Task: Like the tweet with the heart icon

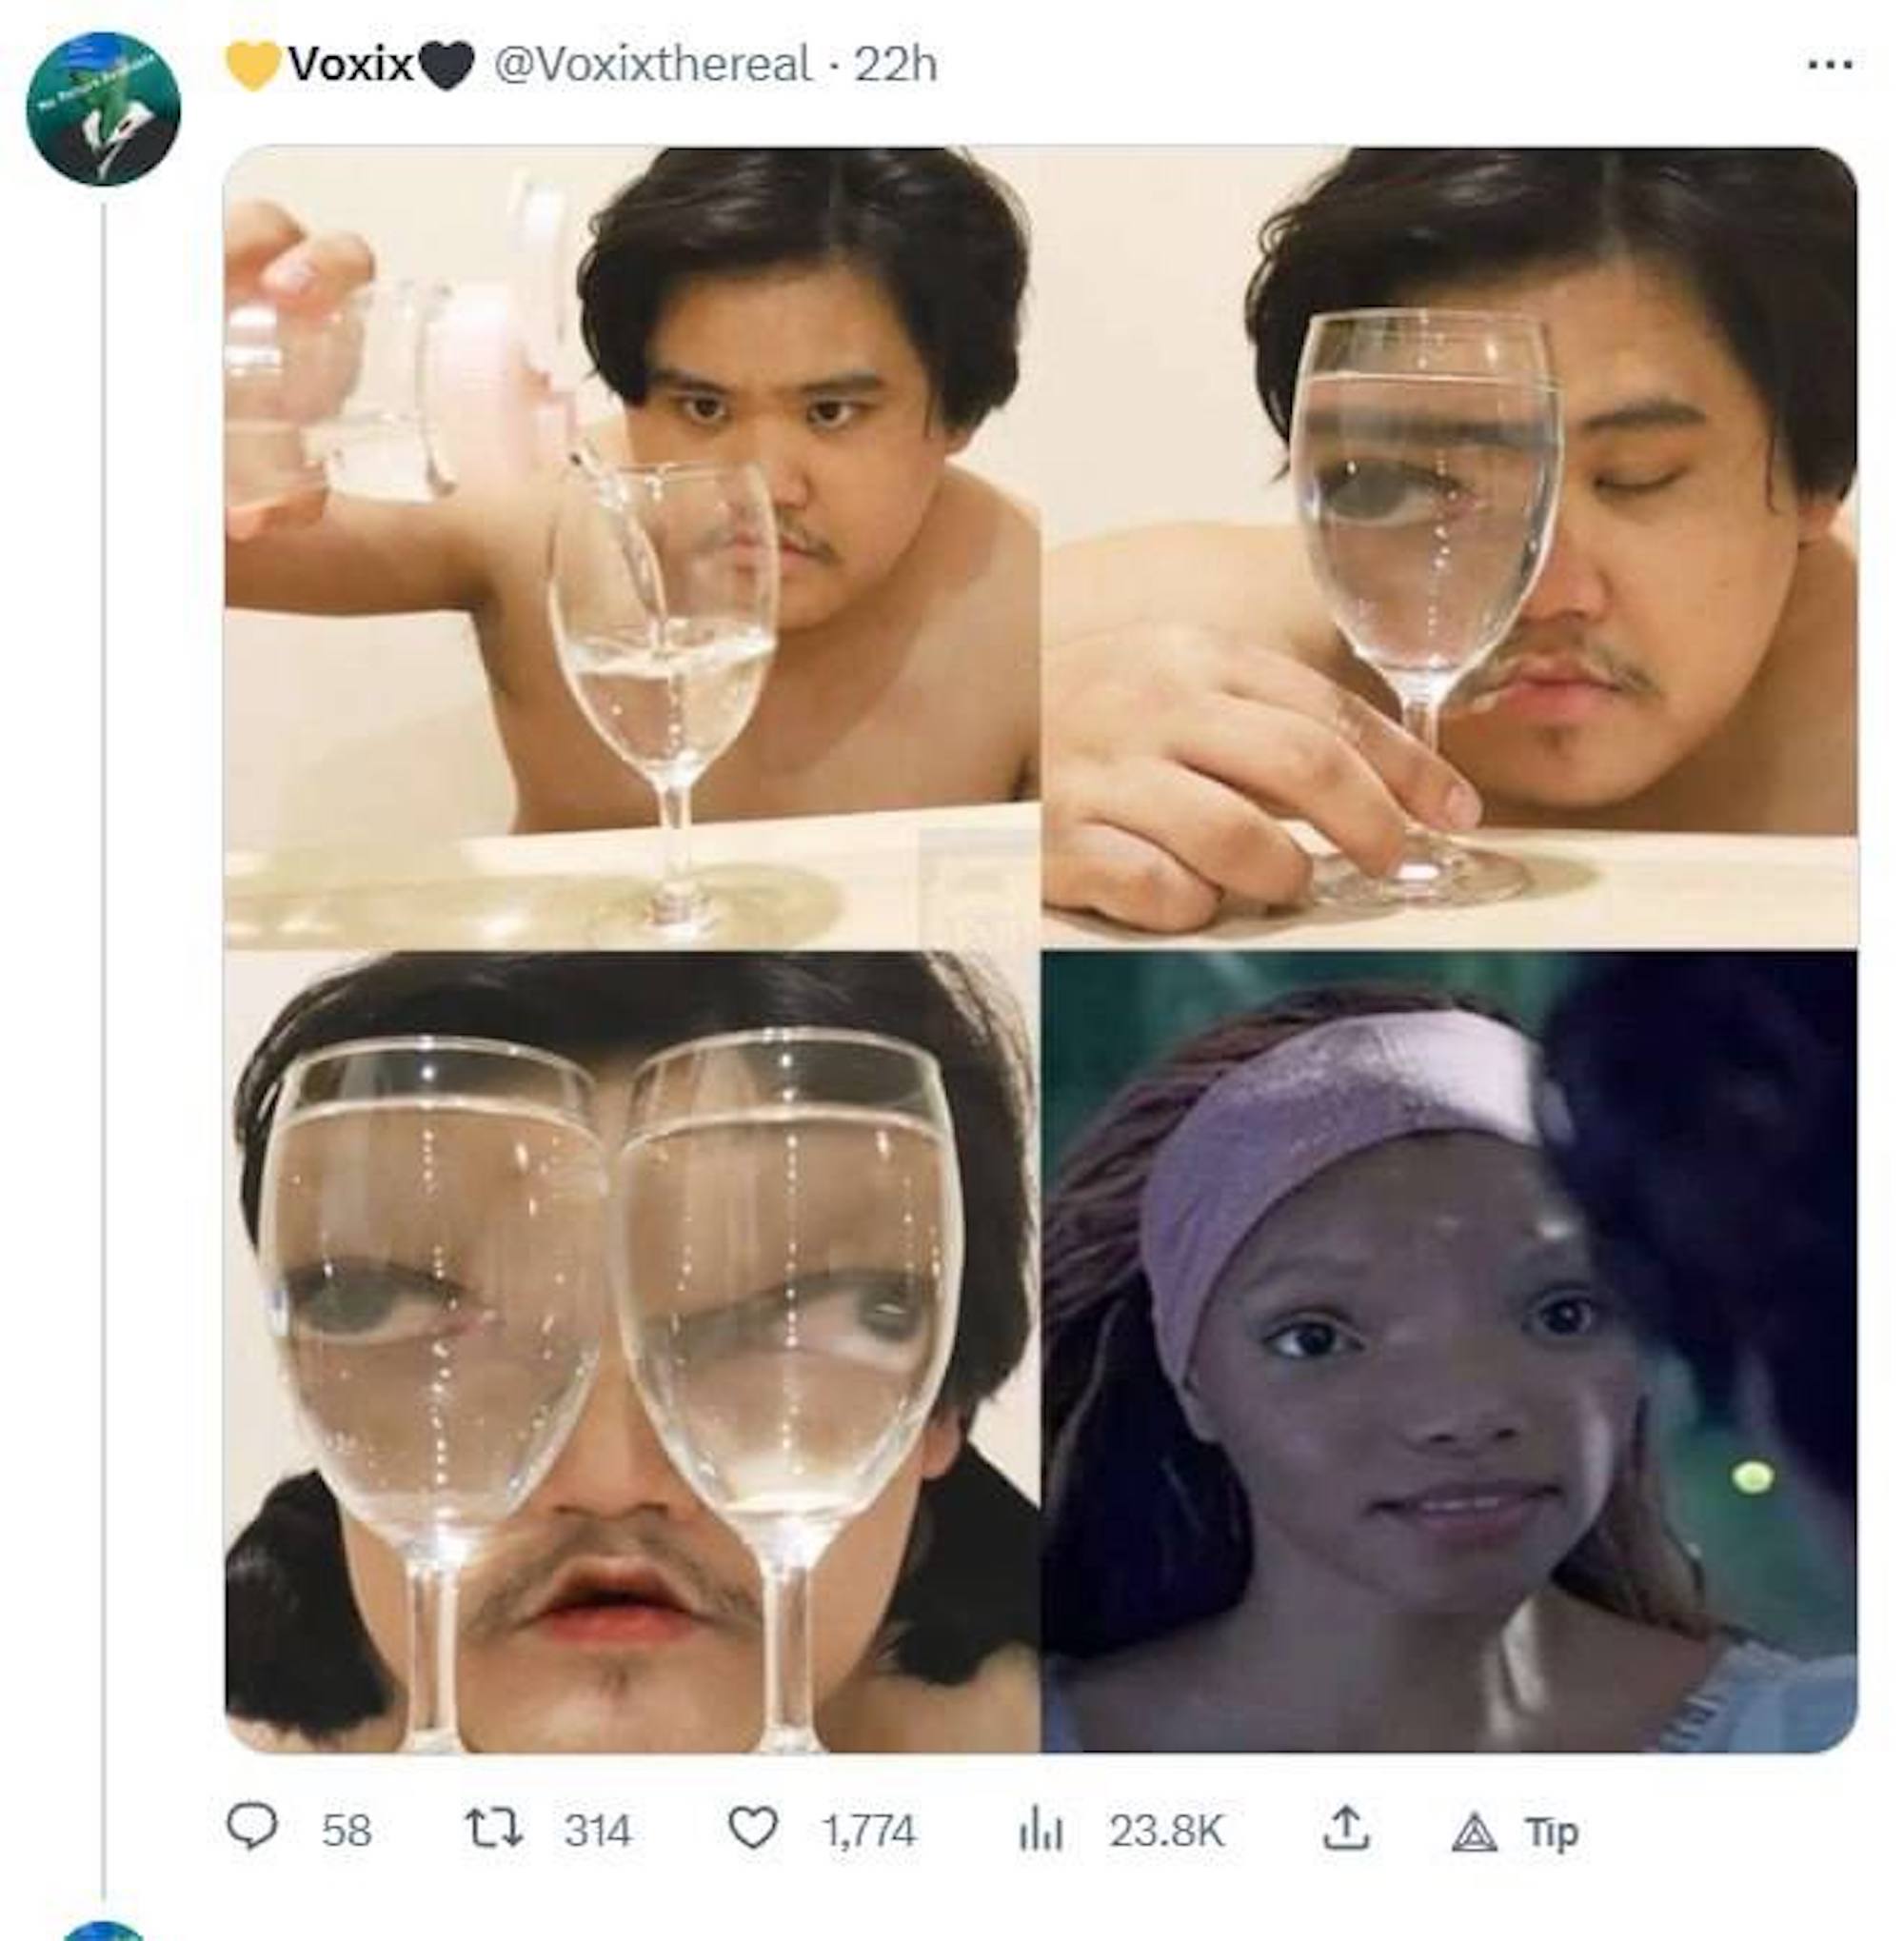Action: pyautogui.click(x=753, y=1829)
